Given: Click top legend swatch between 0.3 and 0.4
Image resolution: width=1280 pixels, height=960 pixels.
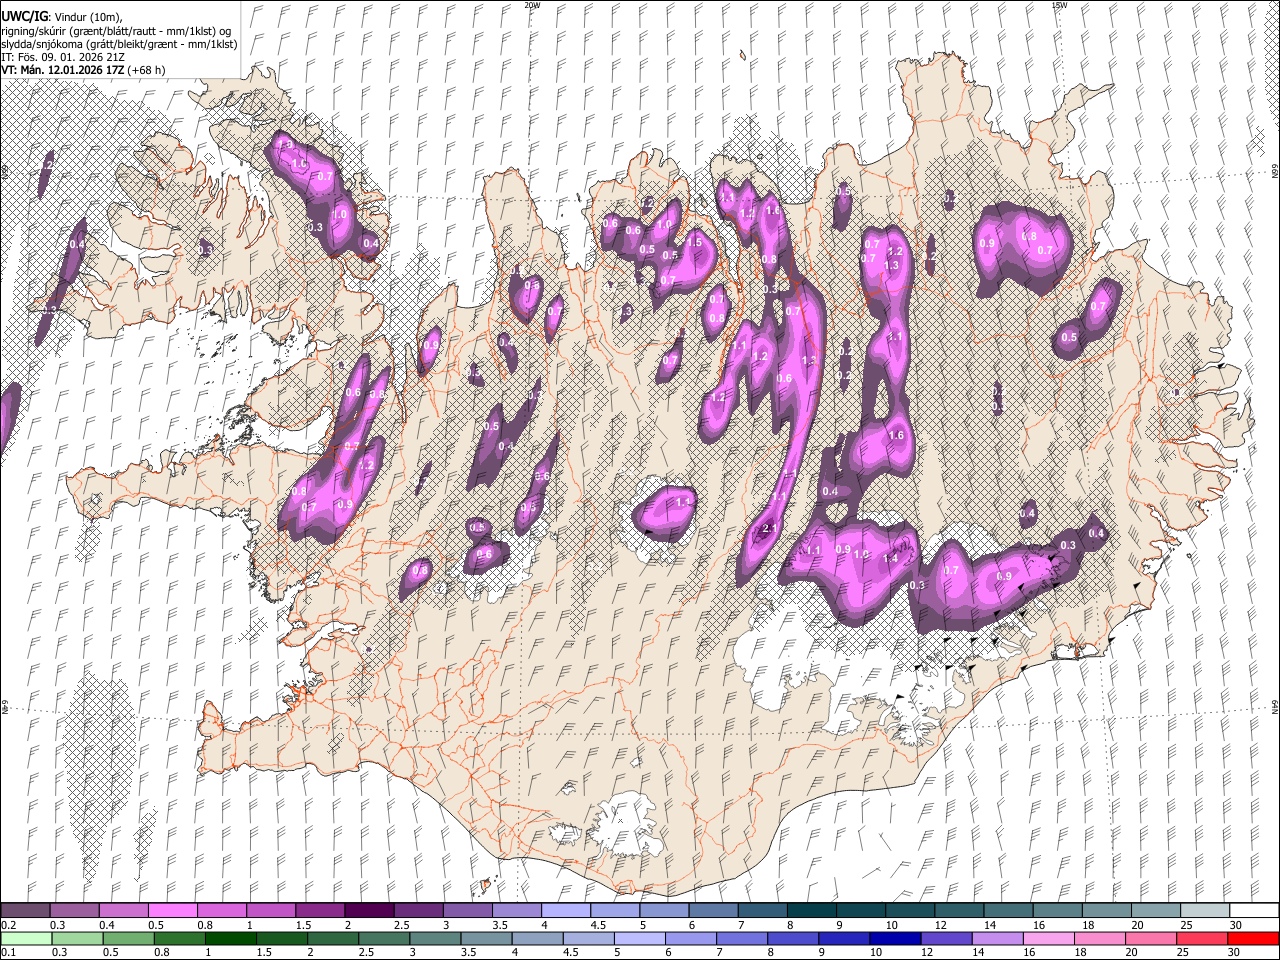Looking at the screenshot, I should pyautogui.click(x=75, y=910).
